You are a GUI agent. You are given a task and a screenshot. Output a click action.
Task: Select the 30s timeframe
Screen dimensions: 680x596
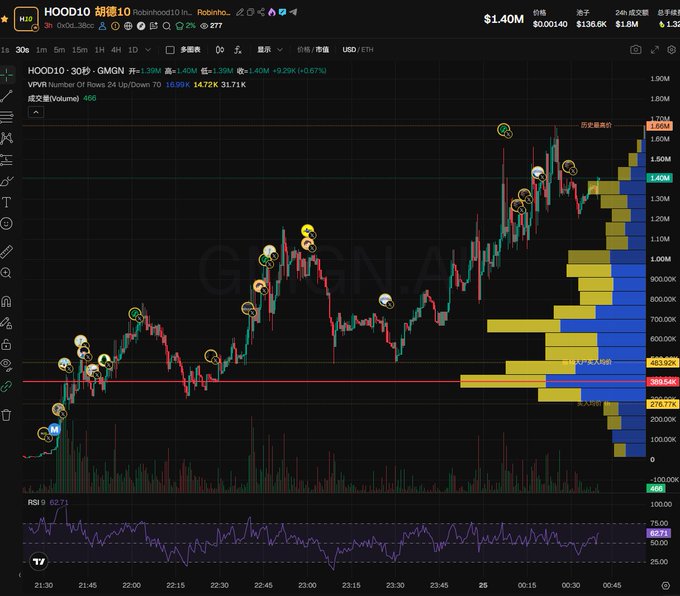(x=23, y=50)
